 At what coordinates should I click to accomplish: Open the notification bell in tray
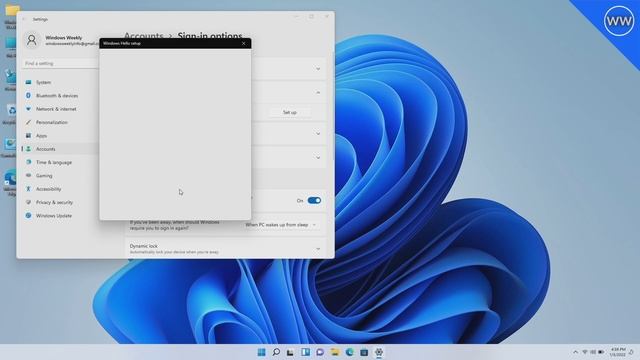pos(631,352)
